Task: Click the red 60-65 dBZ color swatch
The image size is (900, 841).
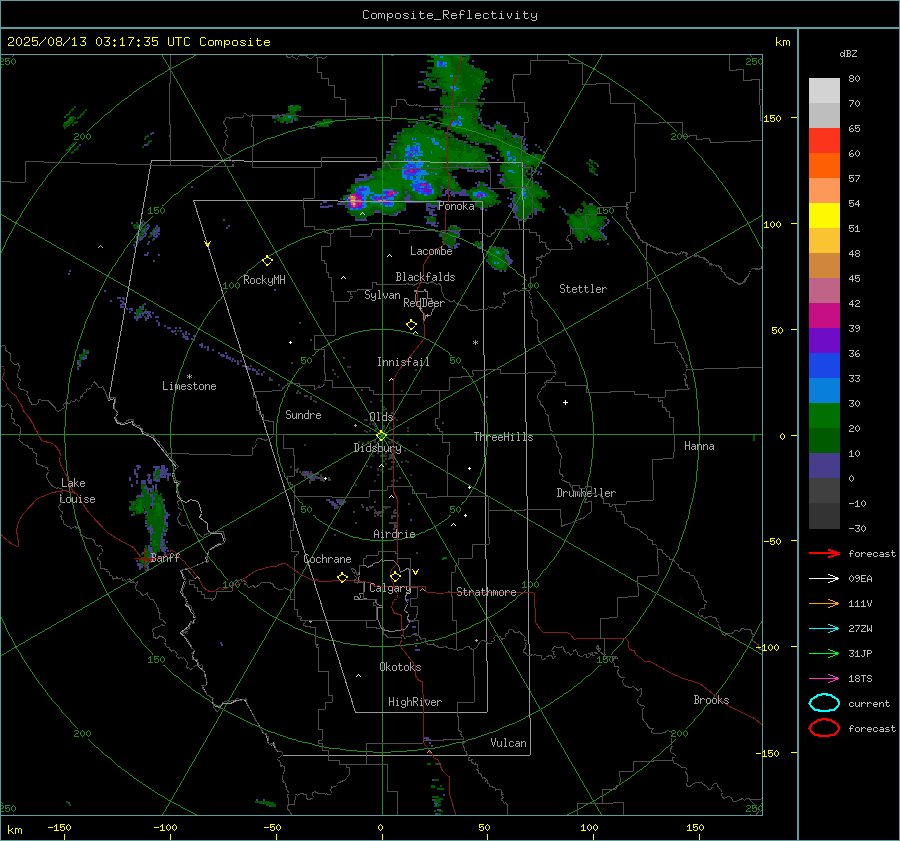Action: [824, 141]
